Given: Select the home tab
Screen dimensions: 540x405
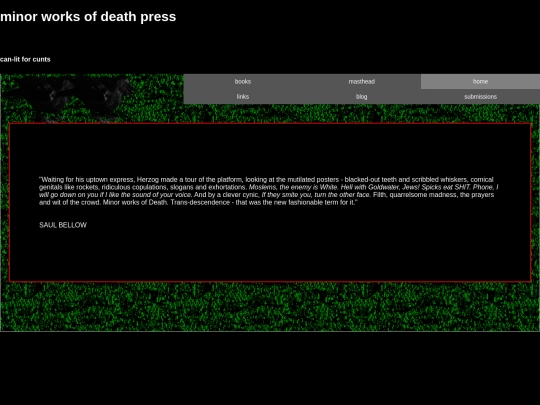Looking at the screenshot, I should [x=480, y=82].
